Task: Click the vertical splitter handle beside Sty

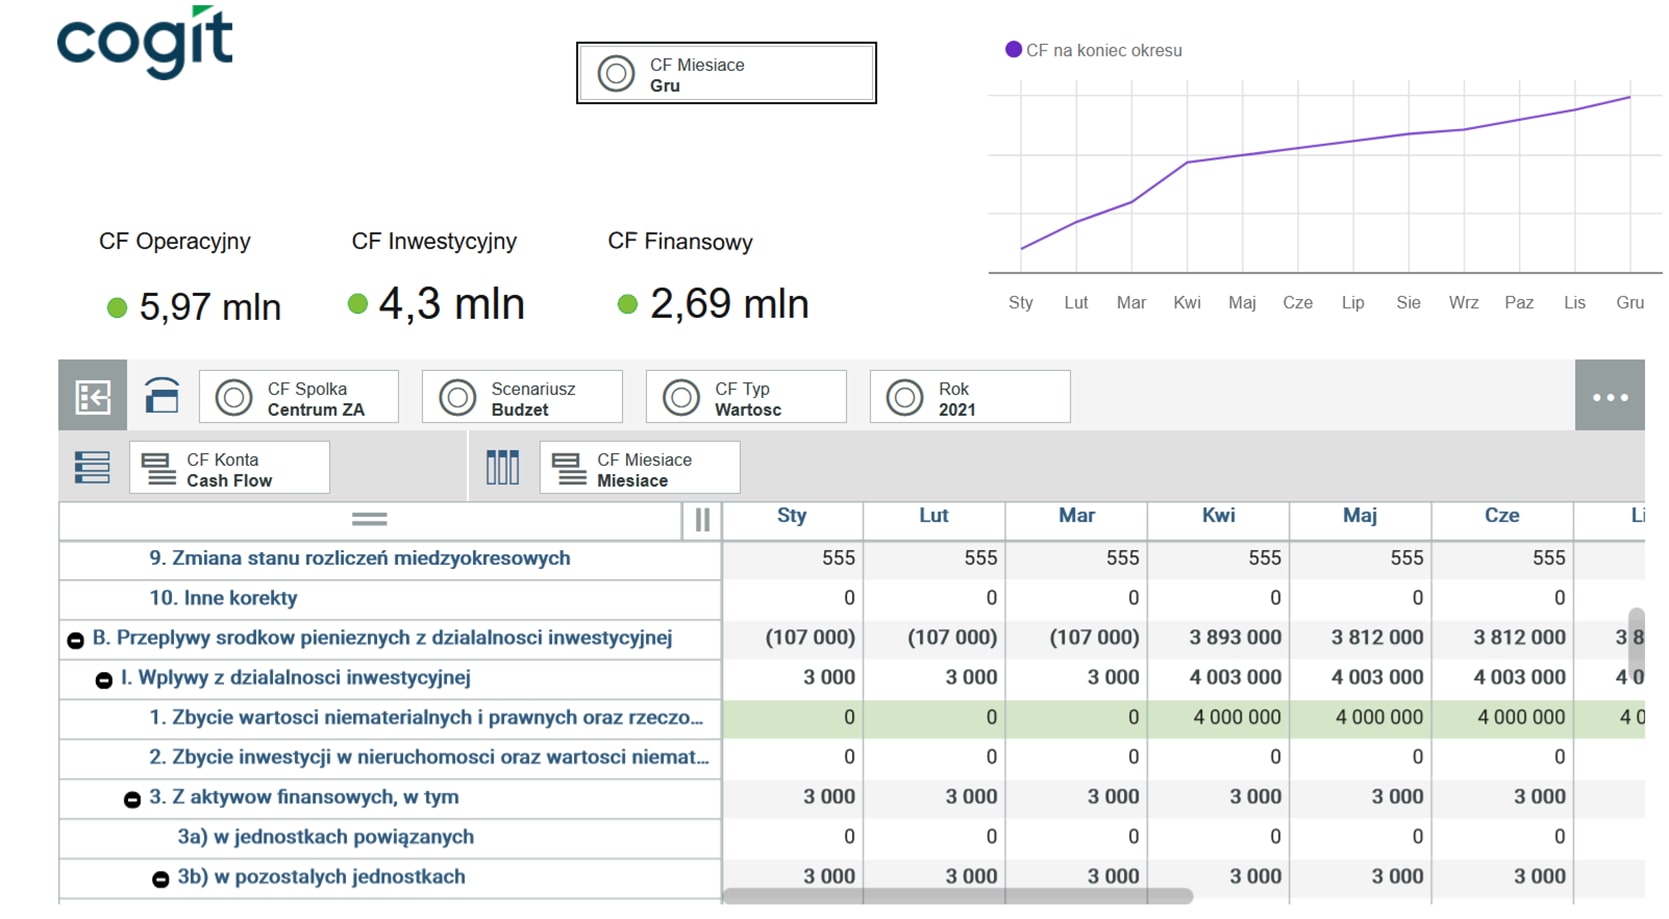Action: [703, 520]
